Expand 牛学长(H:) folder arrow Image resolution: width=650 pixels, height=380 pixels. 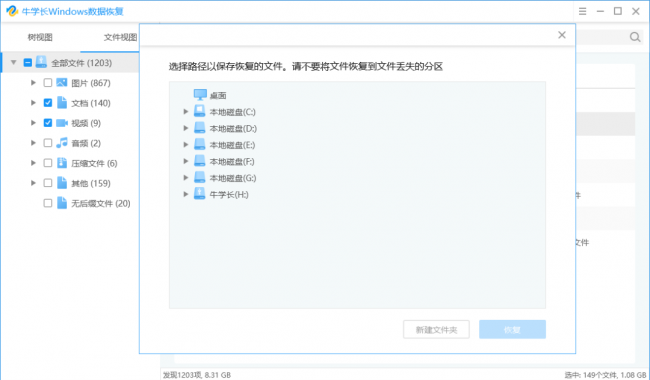point(186,194)
